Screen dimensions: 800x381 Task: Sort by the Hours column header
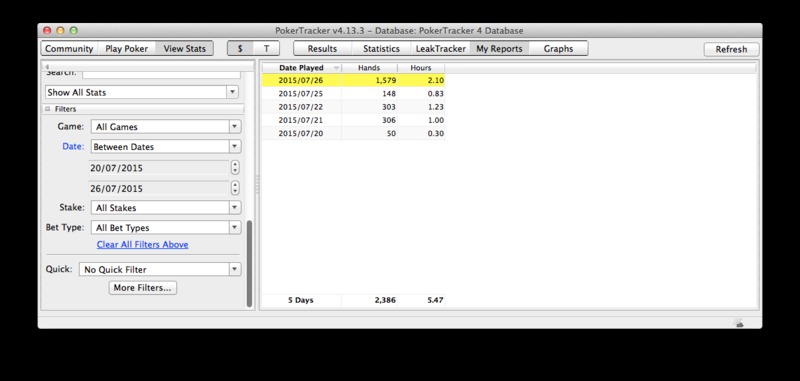(421, 68)
